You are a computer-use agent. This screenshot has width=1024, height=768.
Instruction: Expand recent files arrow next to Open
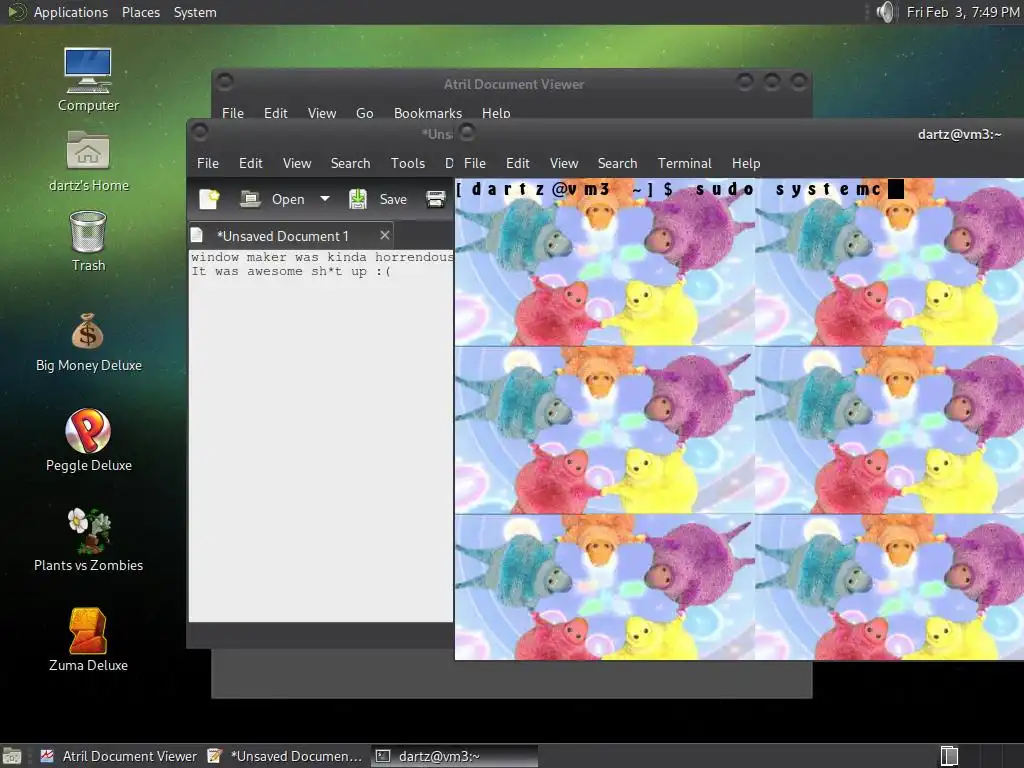(x=325, y=199)
